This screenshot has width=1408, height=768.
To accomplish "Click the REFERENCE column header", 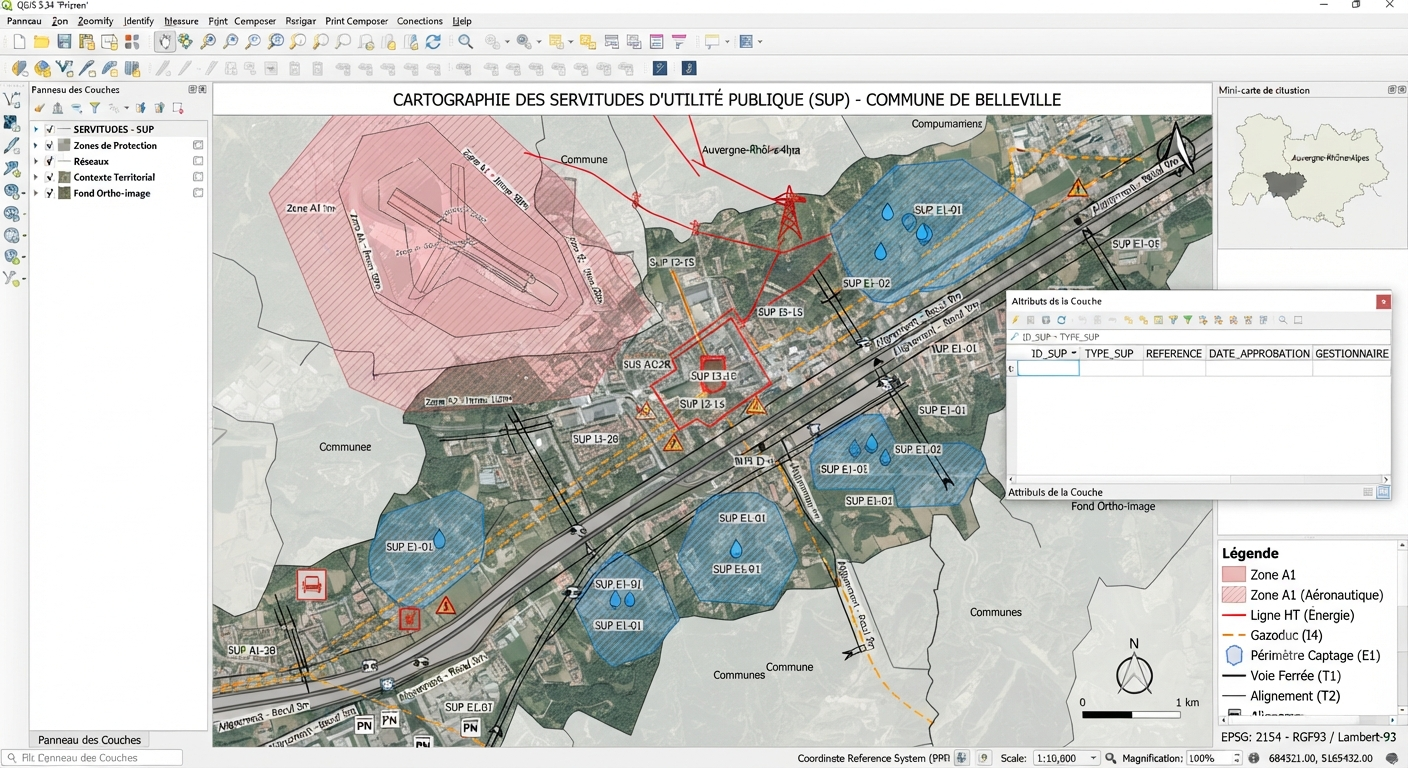I will [x=1173, y=353].
